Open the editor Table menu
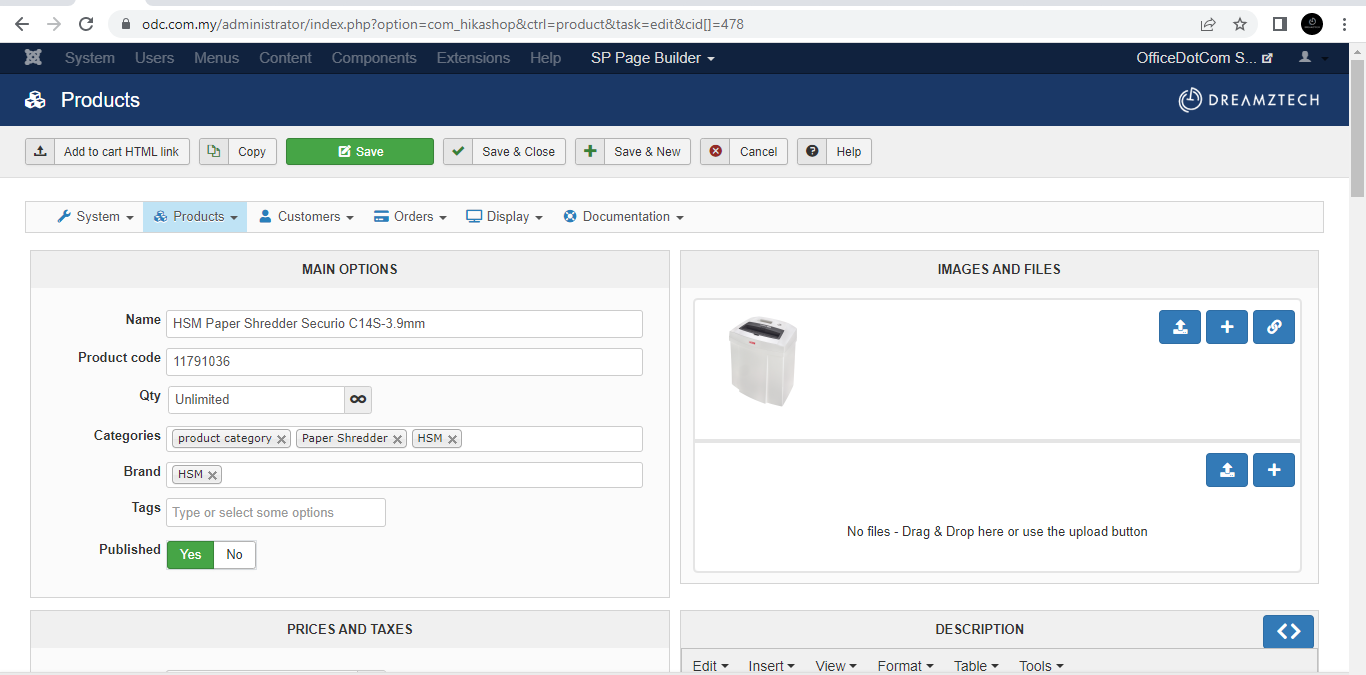 point(976,666)
